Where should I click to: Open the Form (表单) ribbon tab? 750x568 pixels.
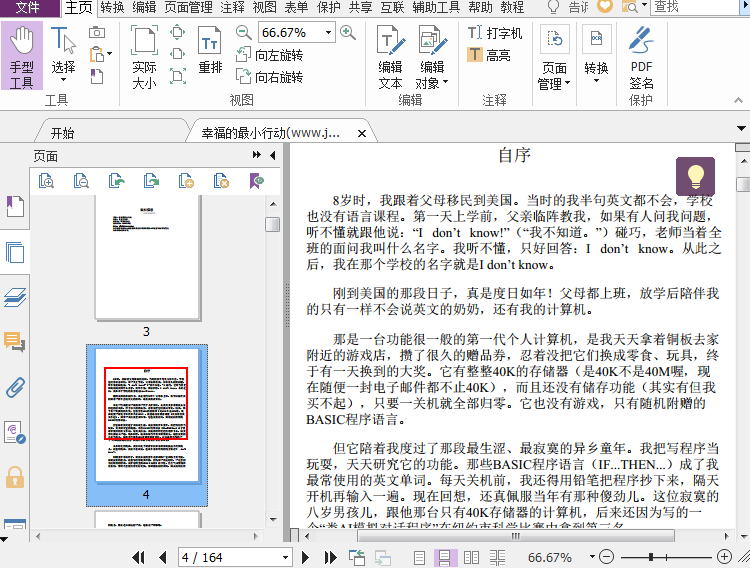296,7
